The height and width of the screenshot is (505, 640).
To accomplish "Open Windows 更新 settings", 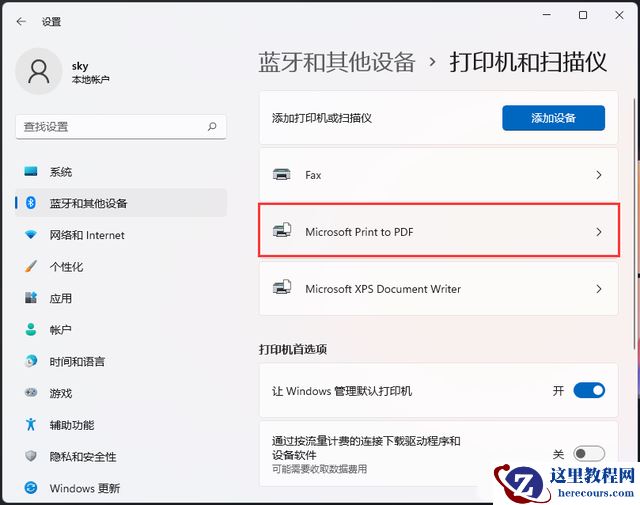I will pyautogui.click(x=121, y=488).
